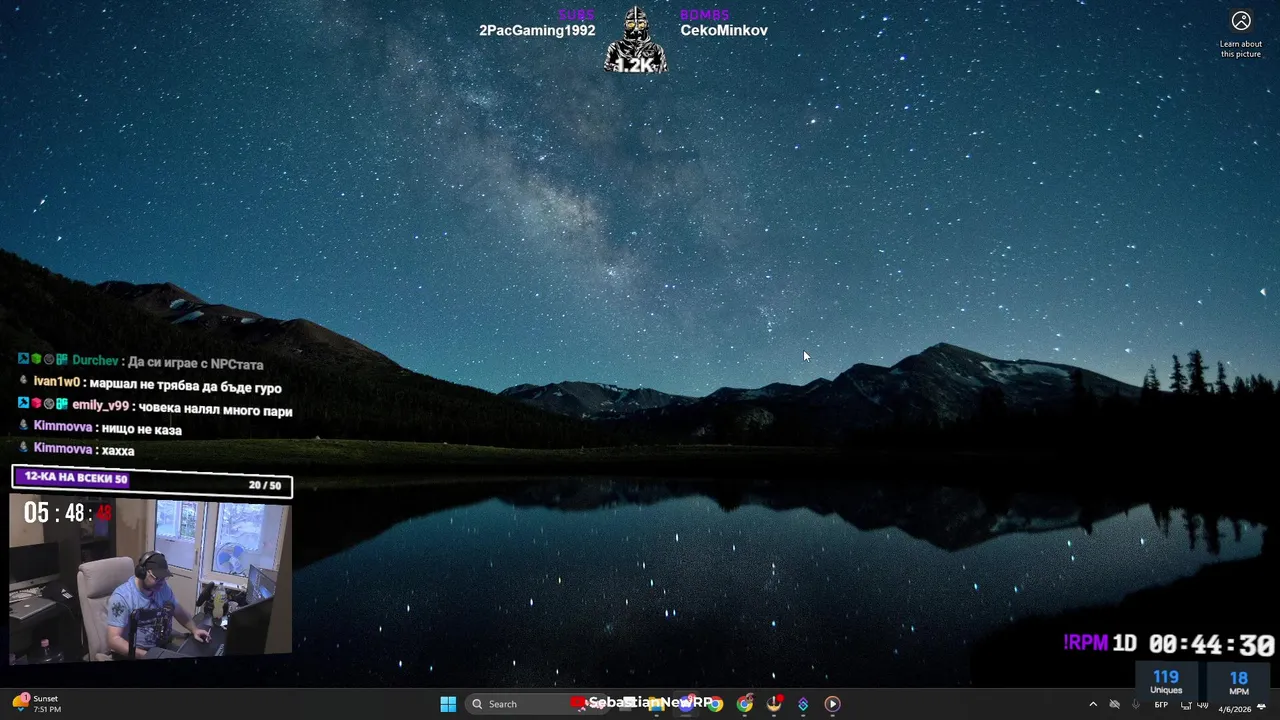This screenshot has width=1280, height=720.
Task: Open the round play-button taskbar app
Action: [x=832, y=704]
